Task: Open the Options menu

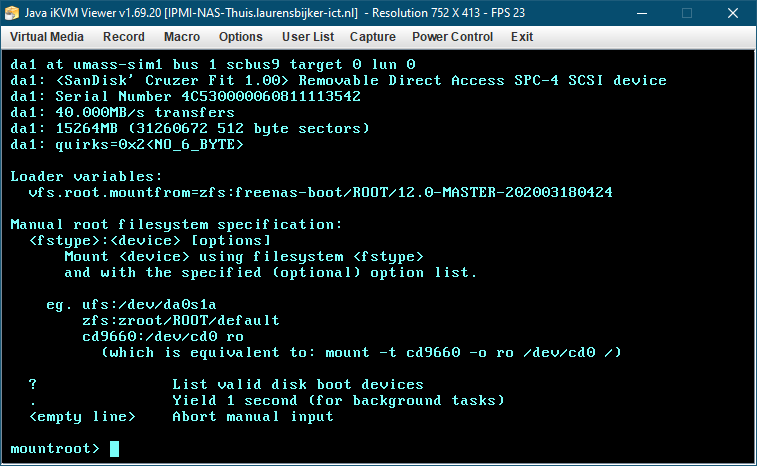Action: (240, 37)
